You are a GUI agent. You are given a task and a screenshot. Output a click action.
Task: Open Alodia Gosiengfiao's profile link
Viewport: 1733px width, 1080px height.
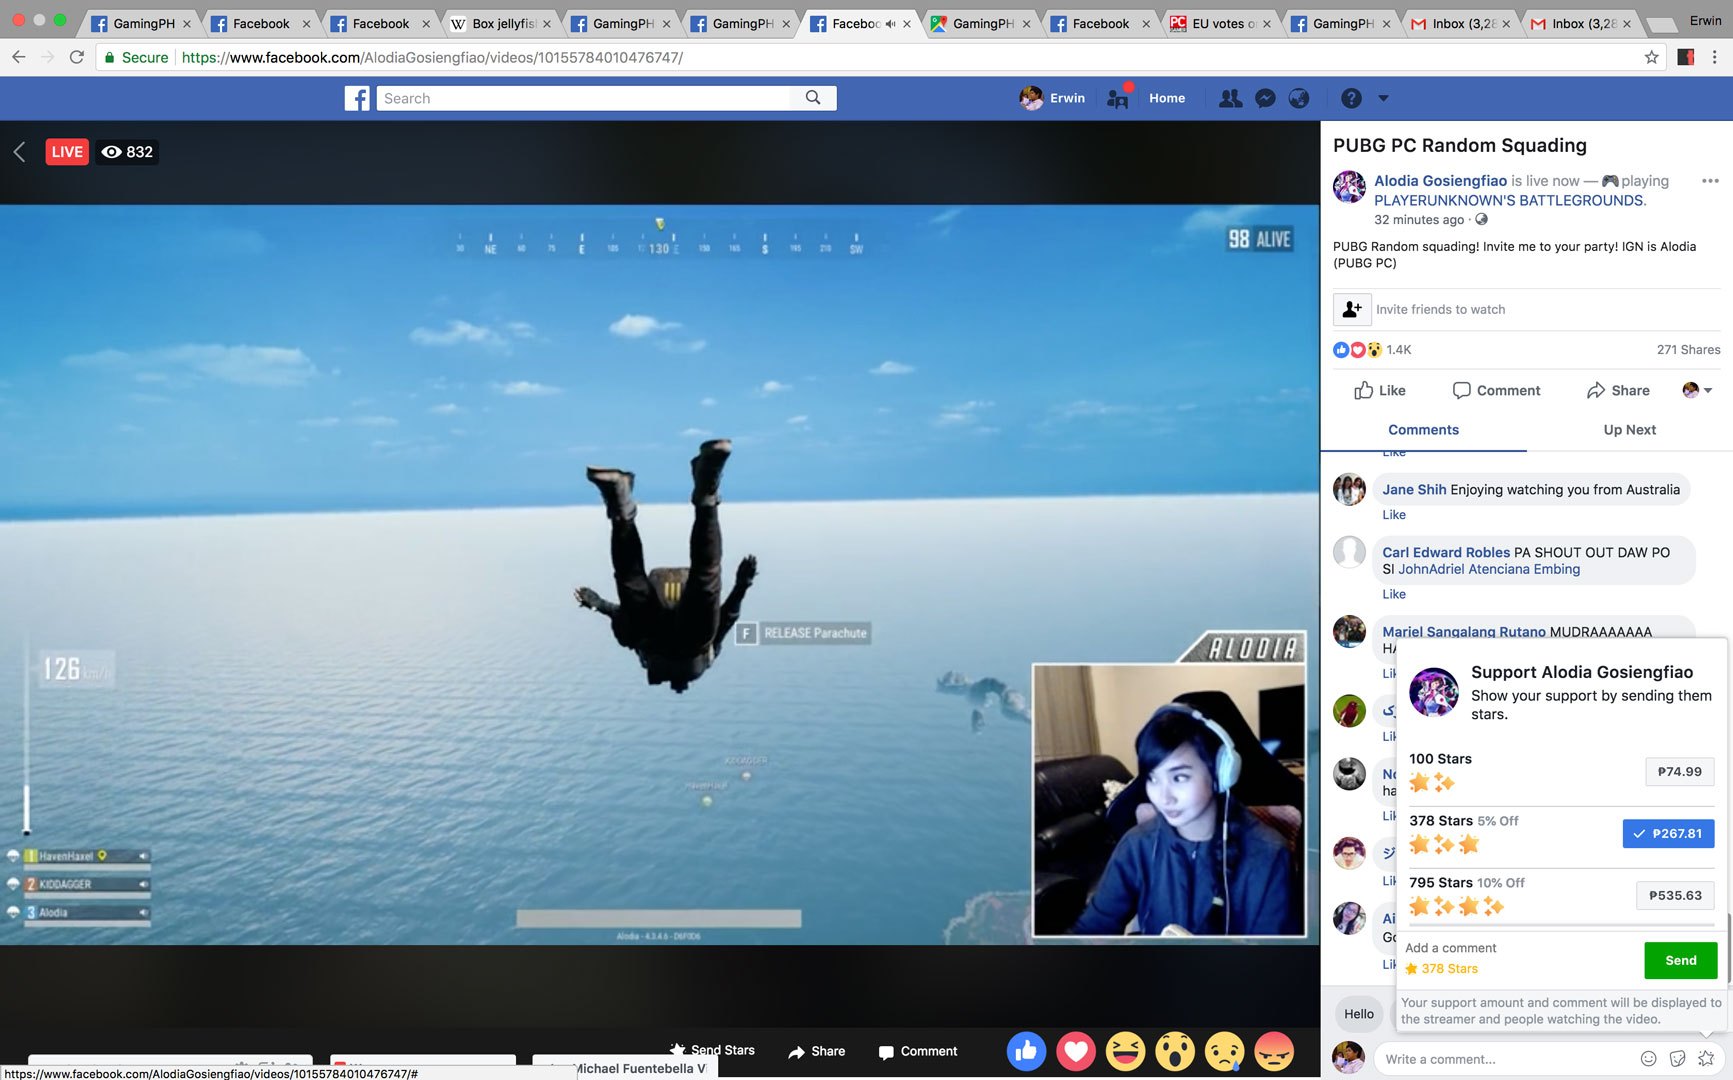point(1440,180)
